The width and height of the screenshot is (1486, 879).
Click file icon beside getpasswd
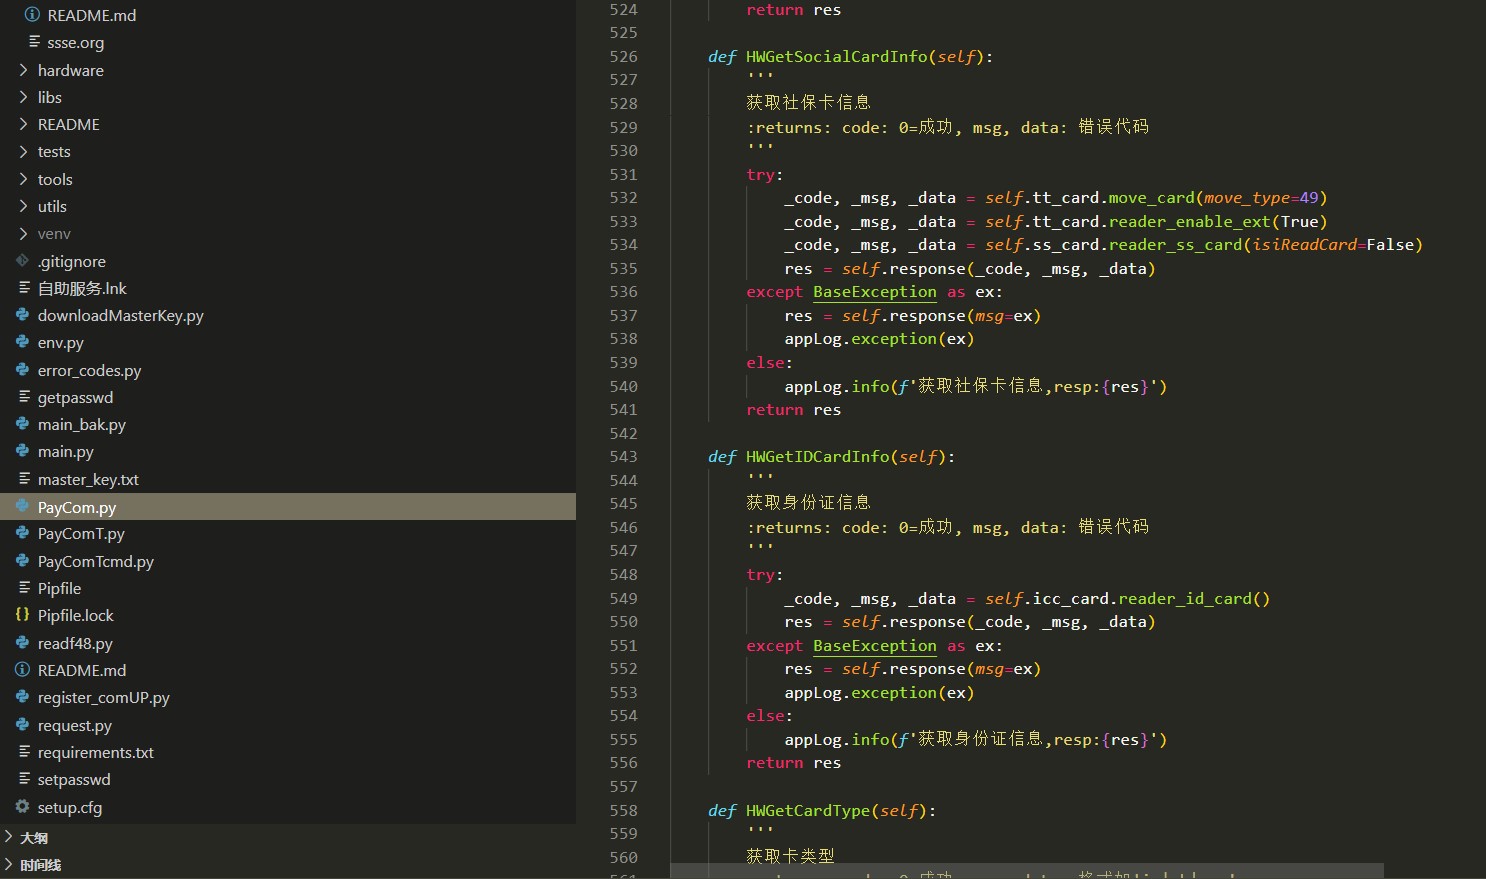pyautogui.click(x=24, y=397)
